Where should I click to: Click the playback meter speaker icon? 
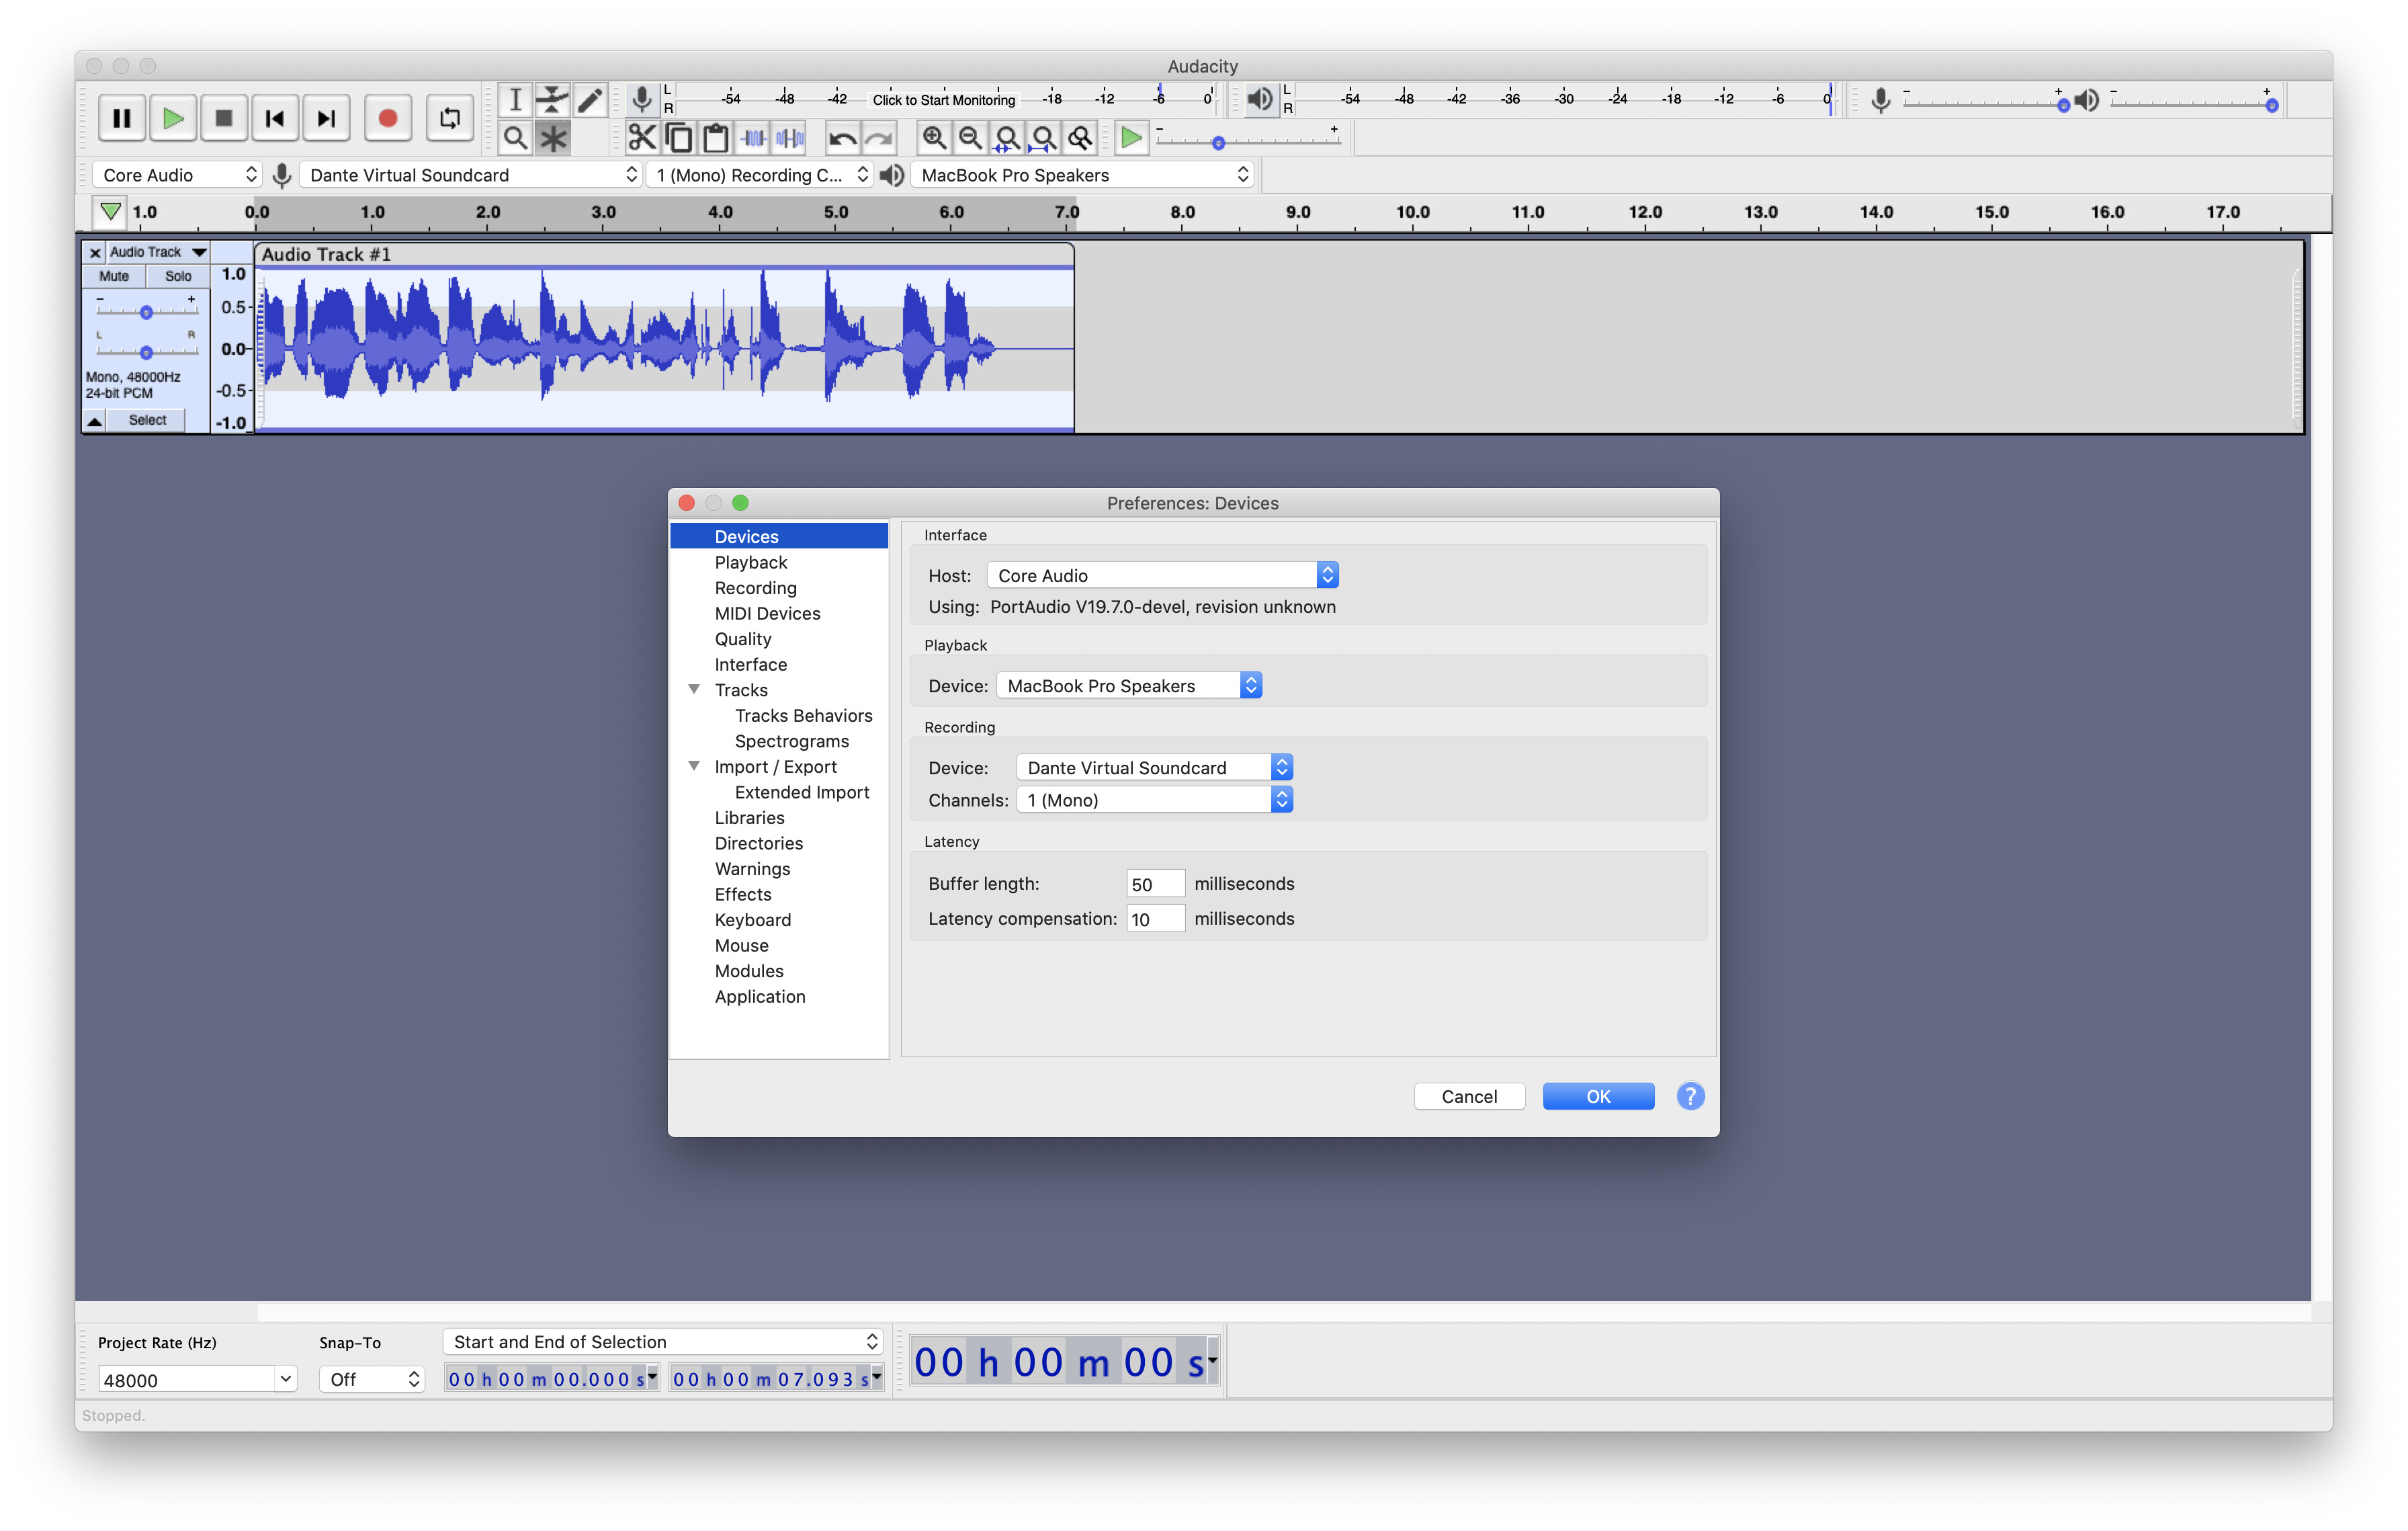click(x=1260, y=99)
